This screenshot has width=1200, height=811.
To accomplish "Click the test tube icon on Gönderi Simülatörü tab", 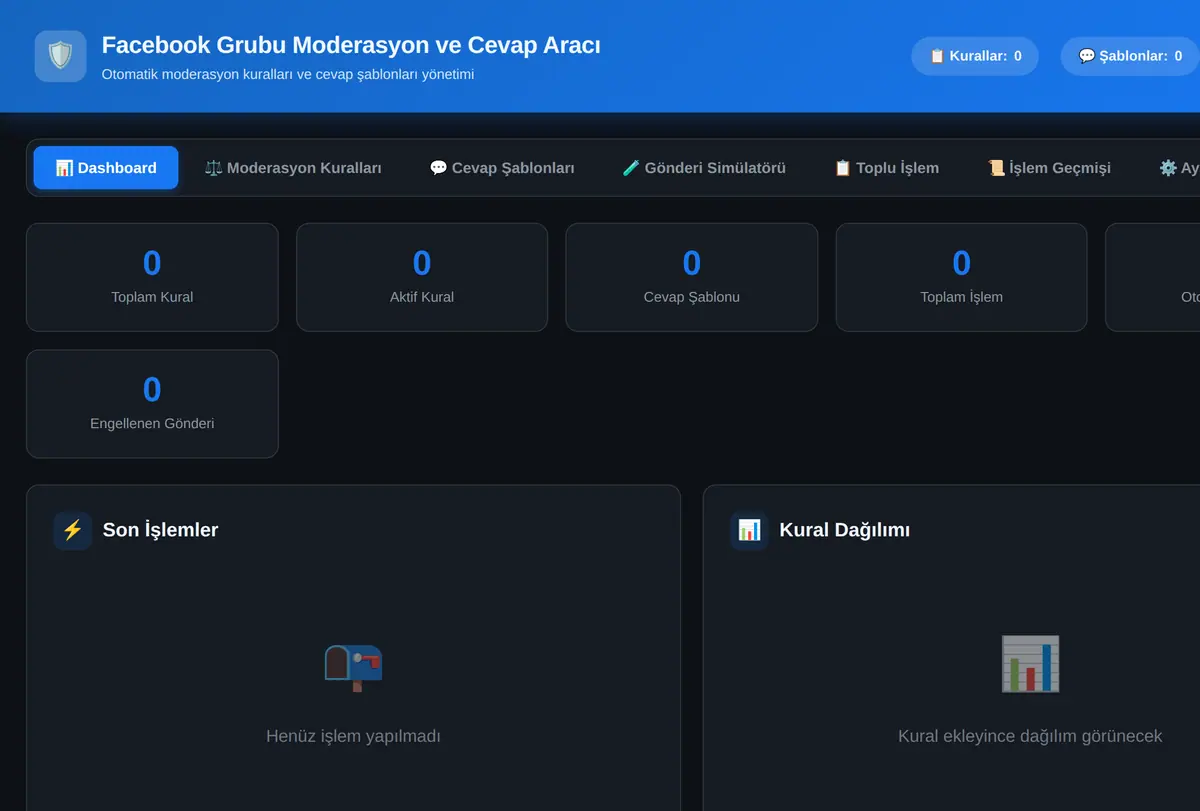I will point(631,168).
